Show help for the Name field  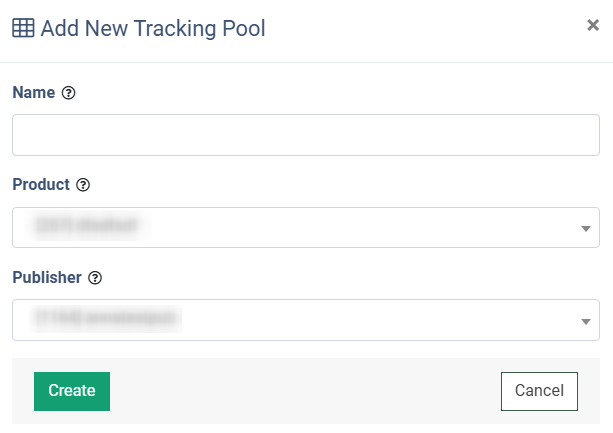pos(68,93)
